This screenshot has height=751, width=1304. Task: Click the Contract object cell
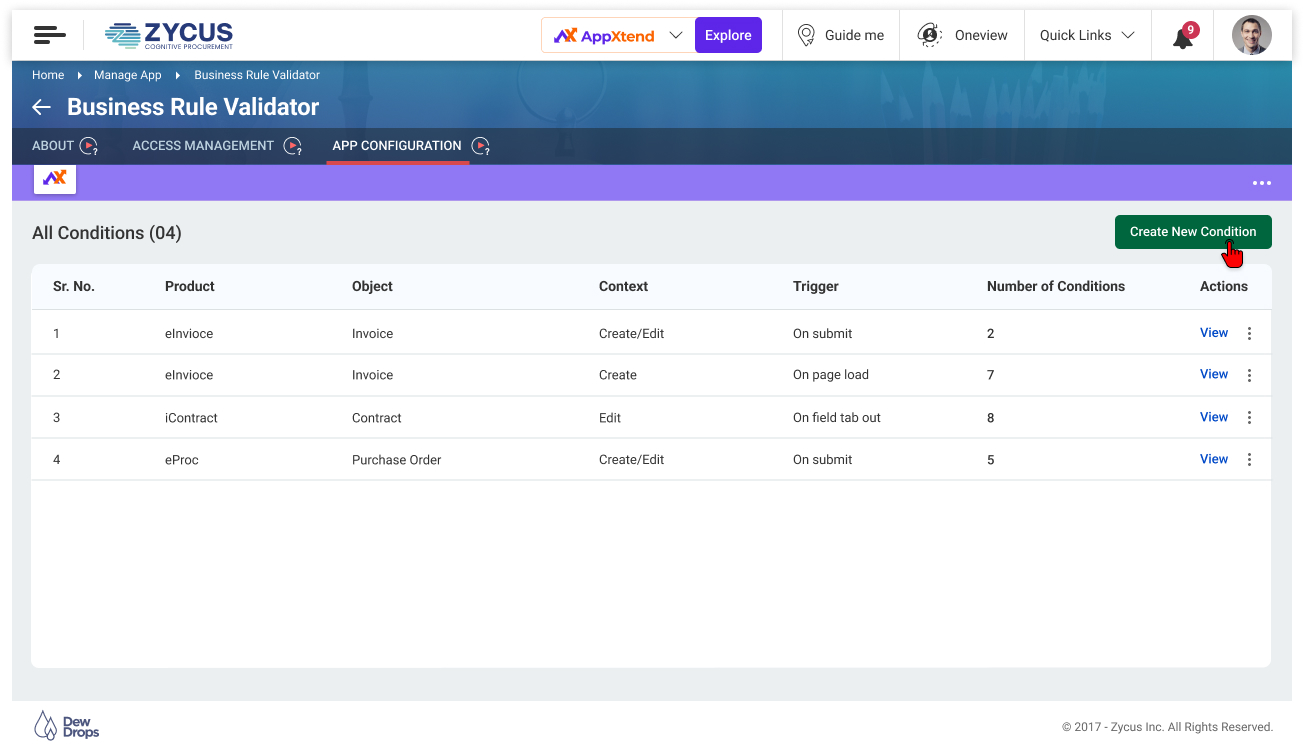(377, 418)
